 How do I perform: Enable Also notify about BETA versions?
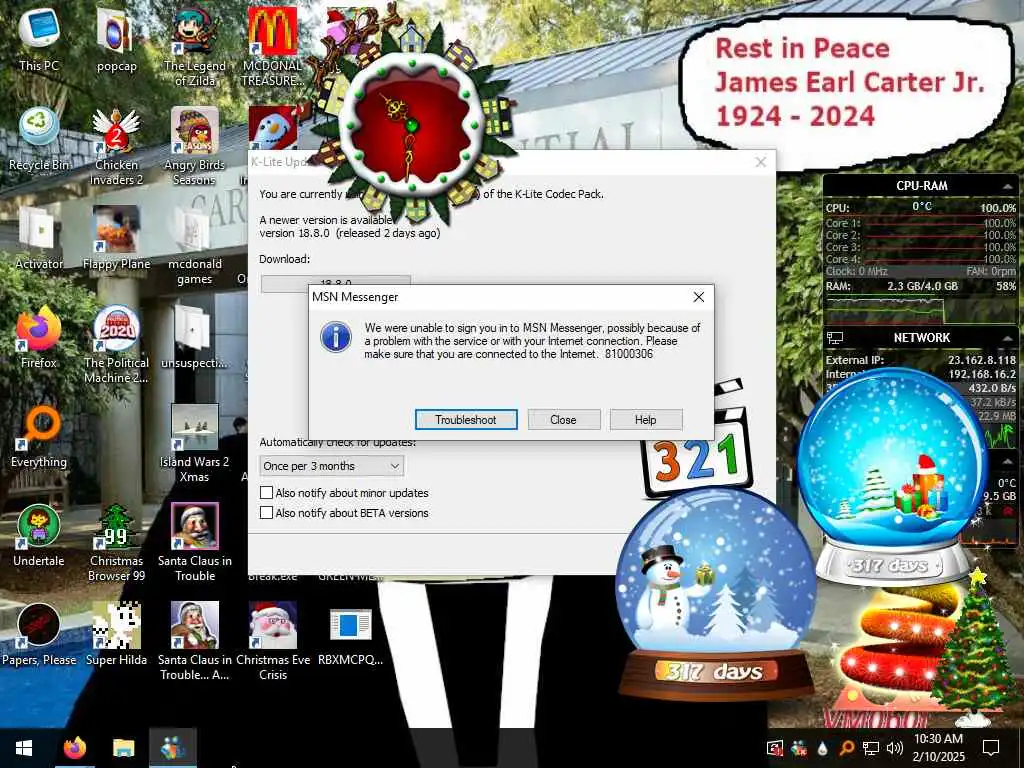coord(266,513)
